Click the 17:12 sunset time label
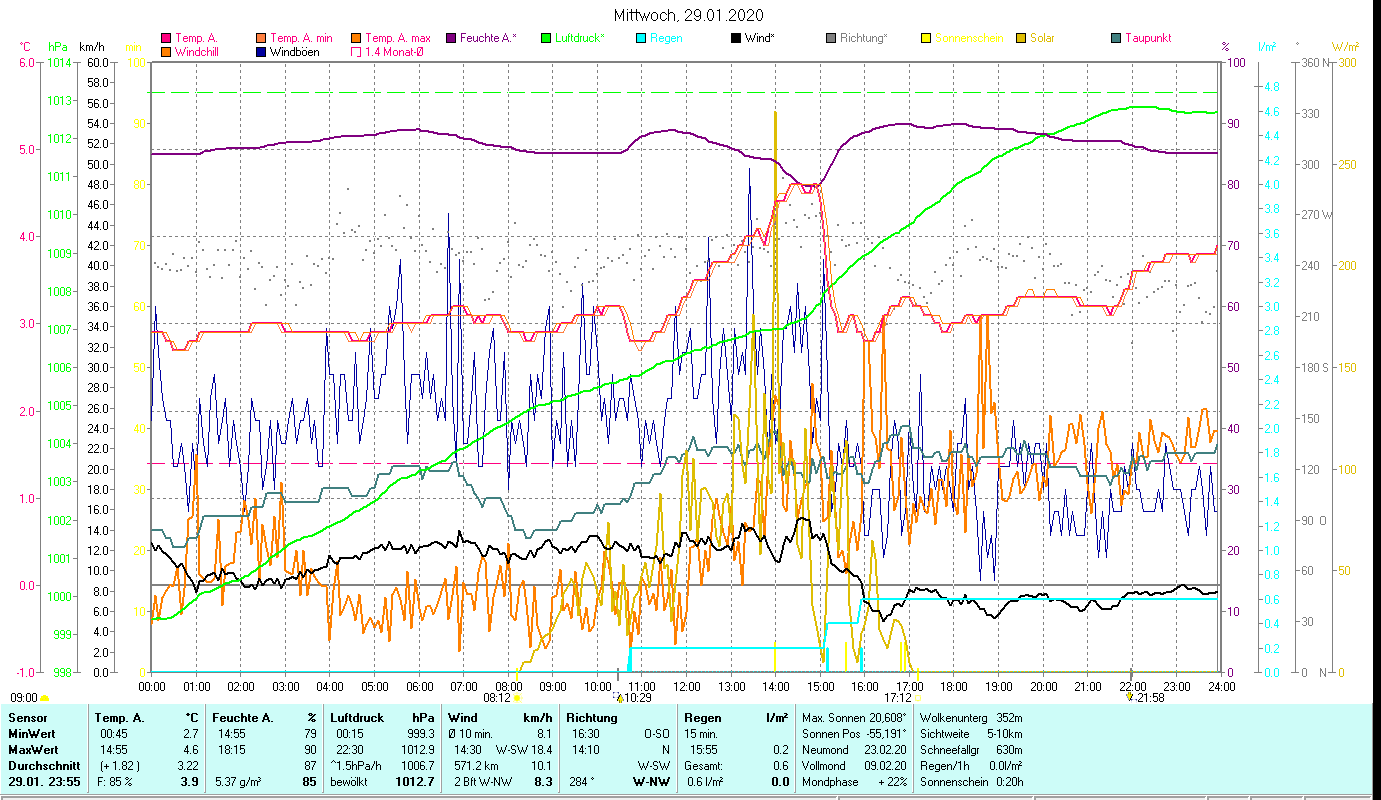 (x=898, y=698)
